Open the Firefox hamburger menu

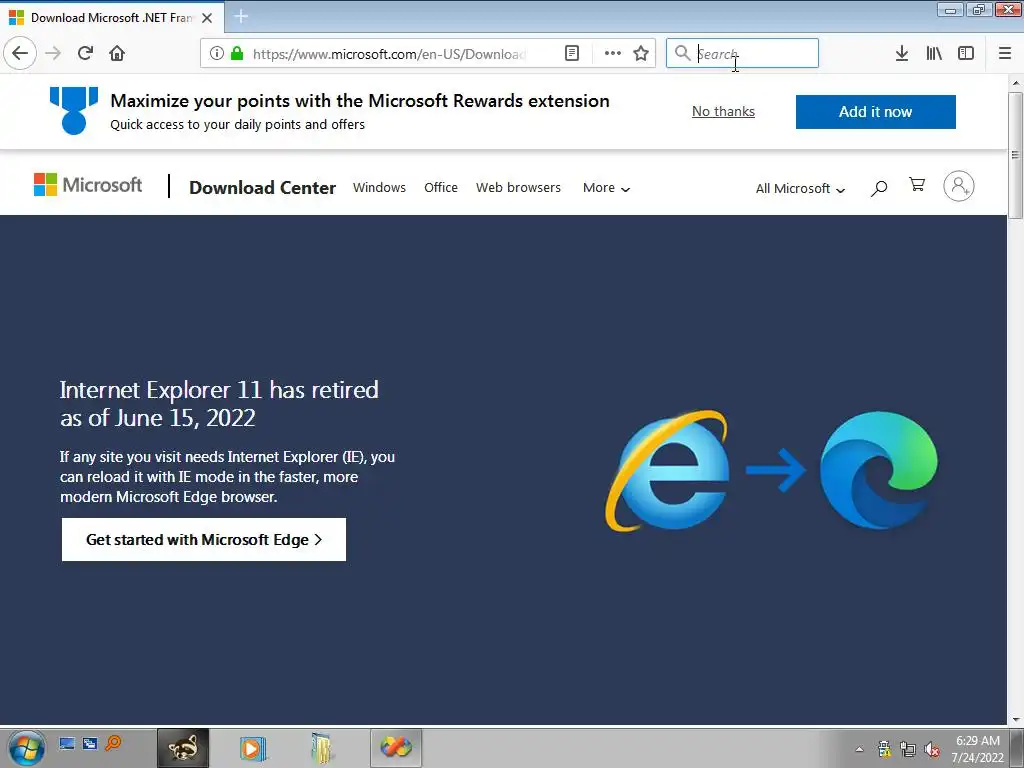pyautogui.click(x=1005, y=53)
